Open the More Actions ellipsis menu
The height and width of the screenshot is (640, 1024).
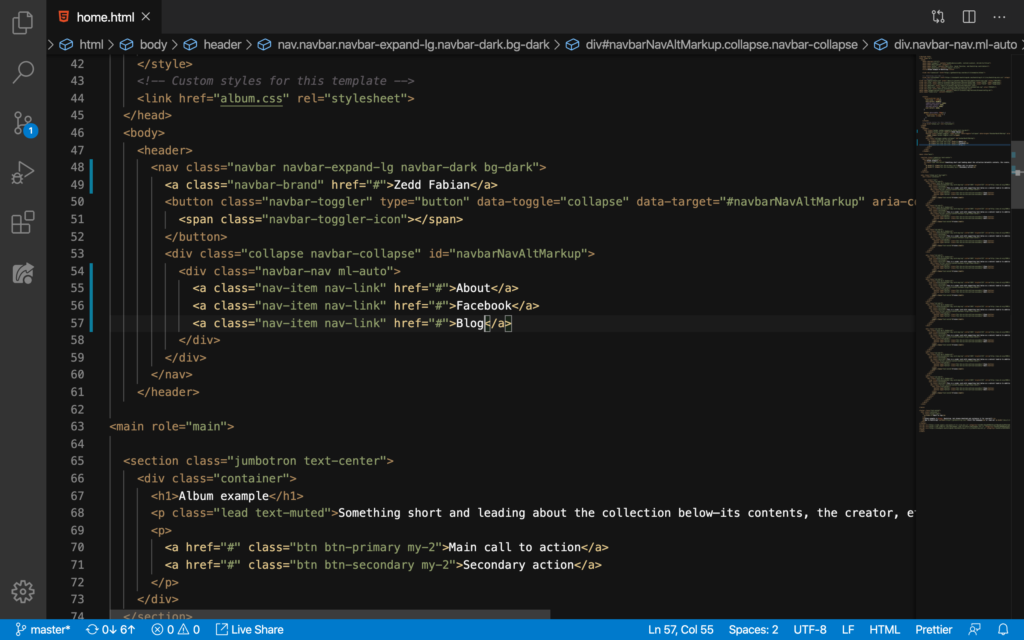click(999, 17)
